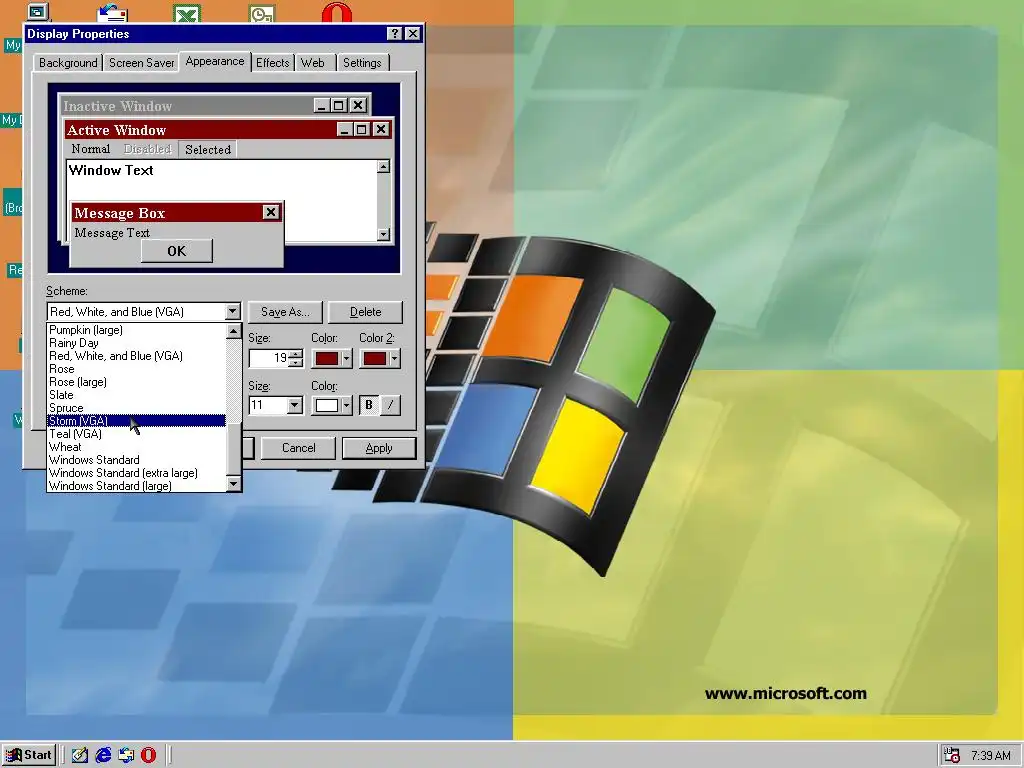
Task: Click the Message Text label in the preview
Action: pos(112,233)
